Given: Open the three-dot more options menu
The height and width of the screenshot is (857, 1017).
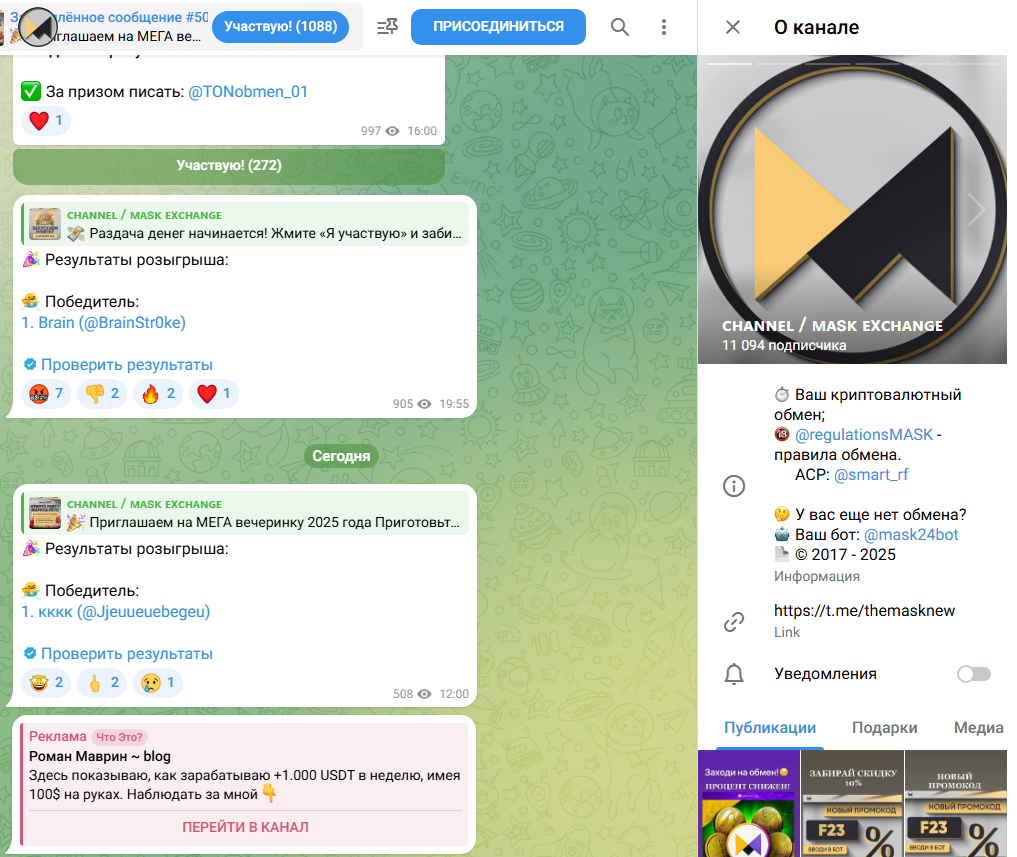Looking at the screenshot, I should pos(664,27).
